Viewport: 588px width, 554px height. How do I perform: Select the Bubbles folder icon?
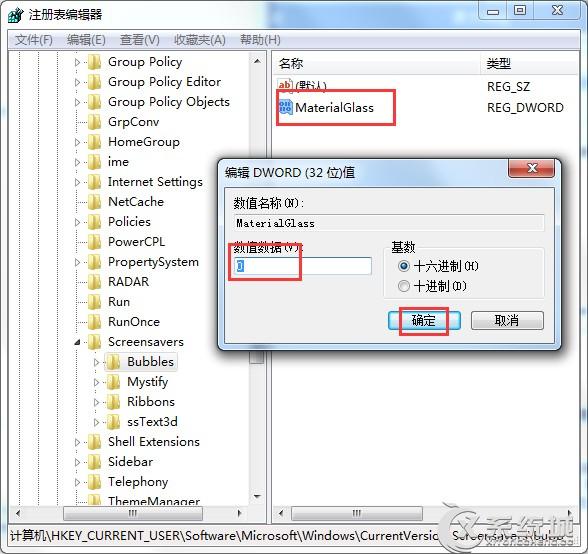pos(113,362)
